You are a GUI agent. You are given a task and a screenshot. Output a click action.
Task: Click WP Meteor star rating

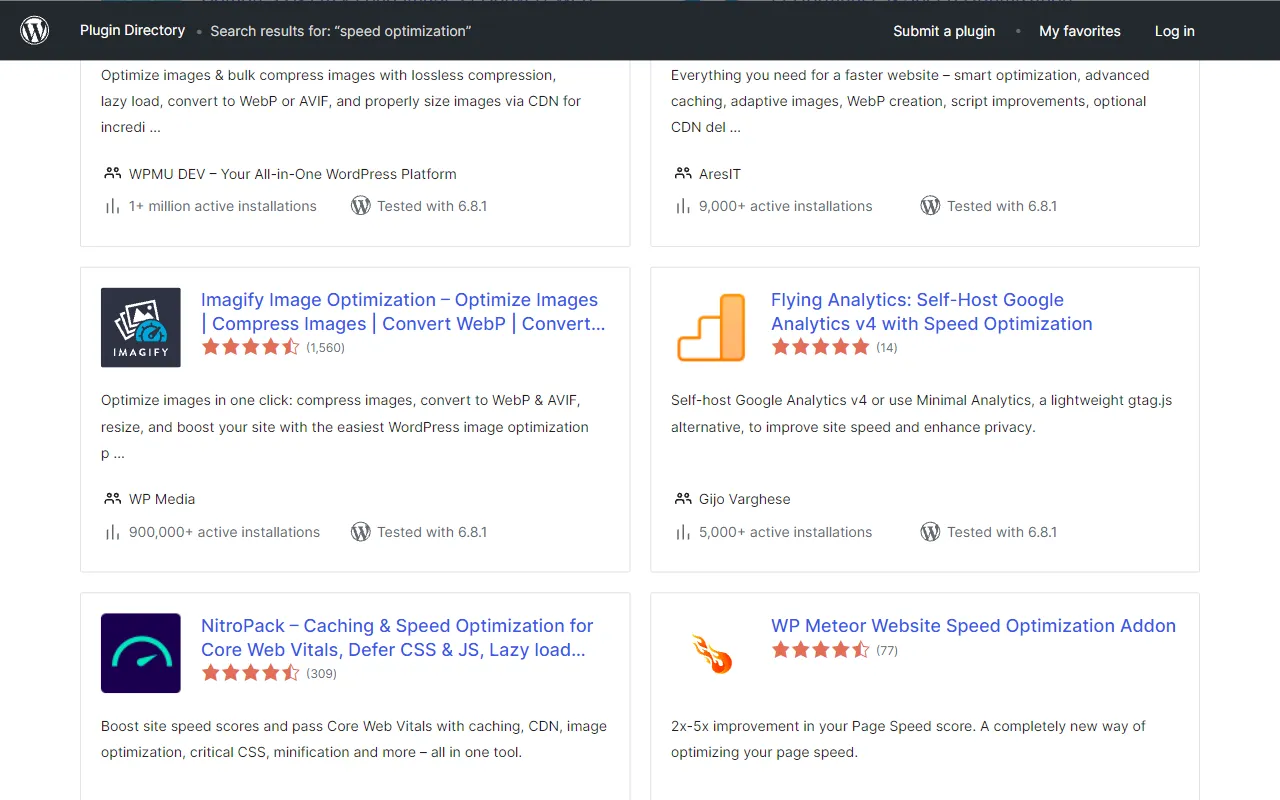821,649
